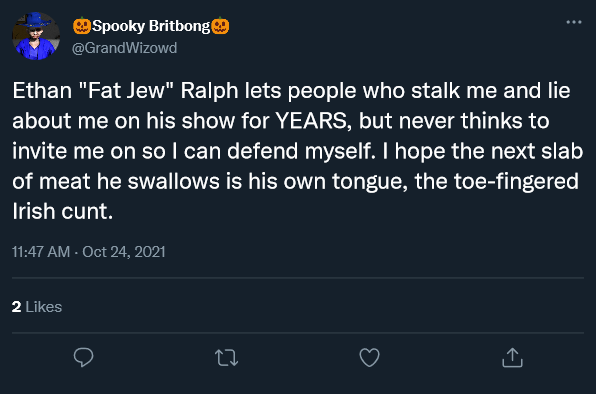The image size is (596, 394).
Task: Click the 11:47 AM timestamp
Action: (41, 252)
